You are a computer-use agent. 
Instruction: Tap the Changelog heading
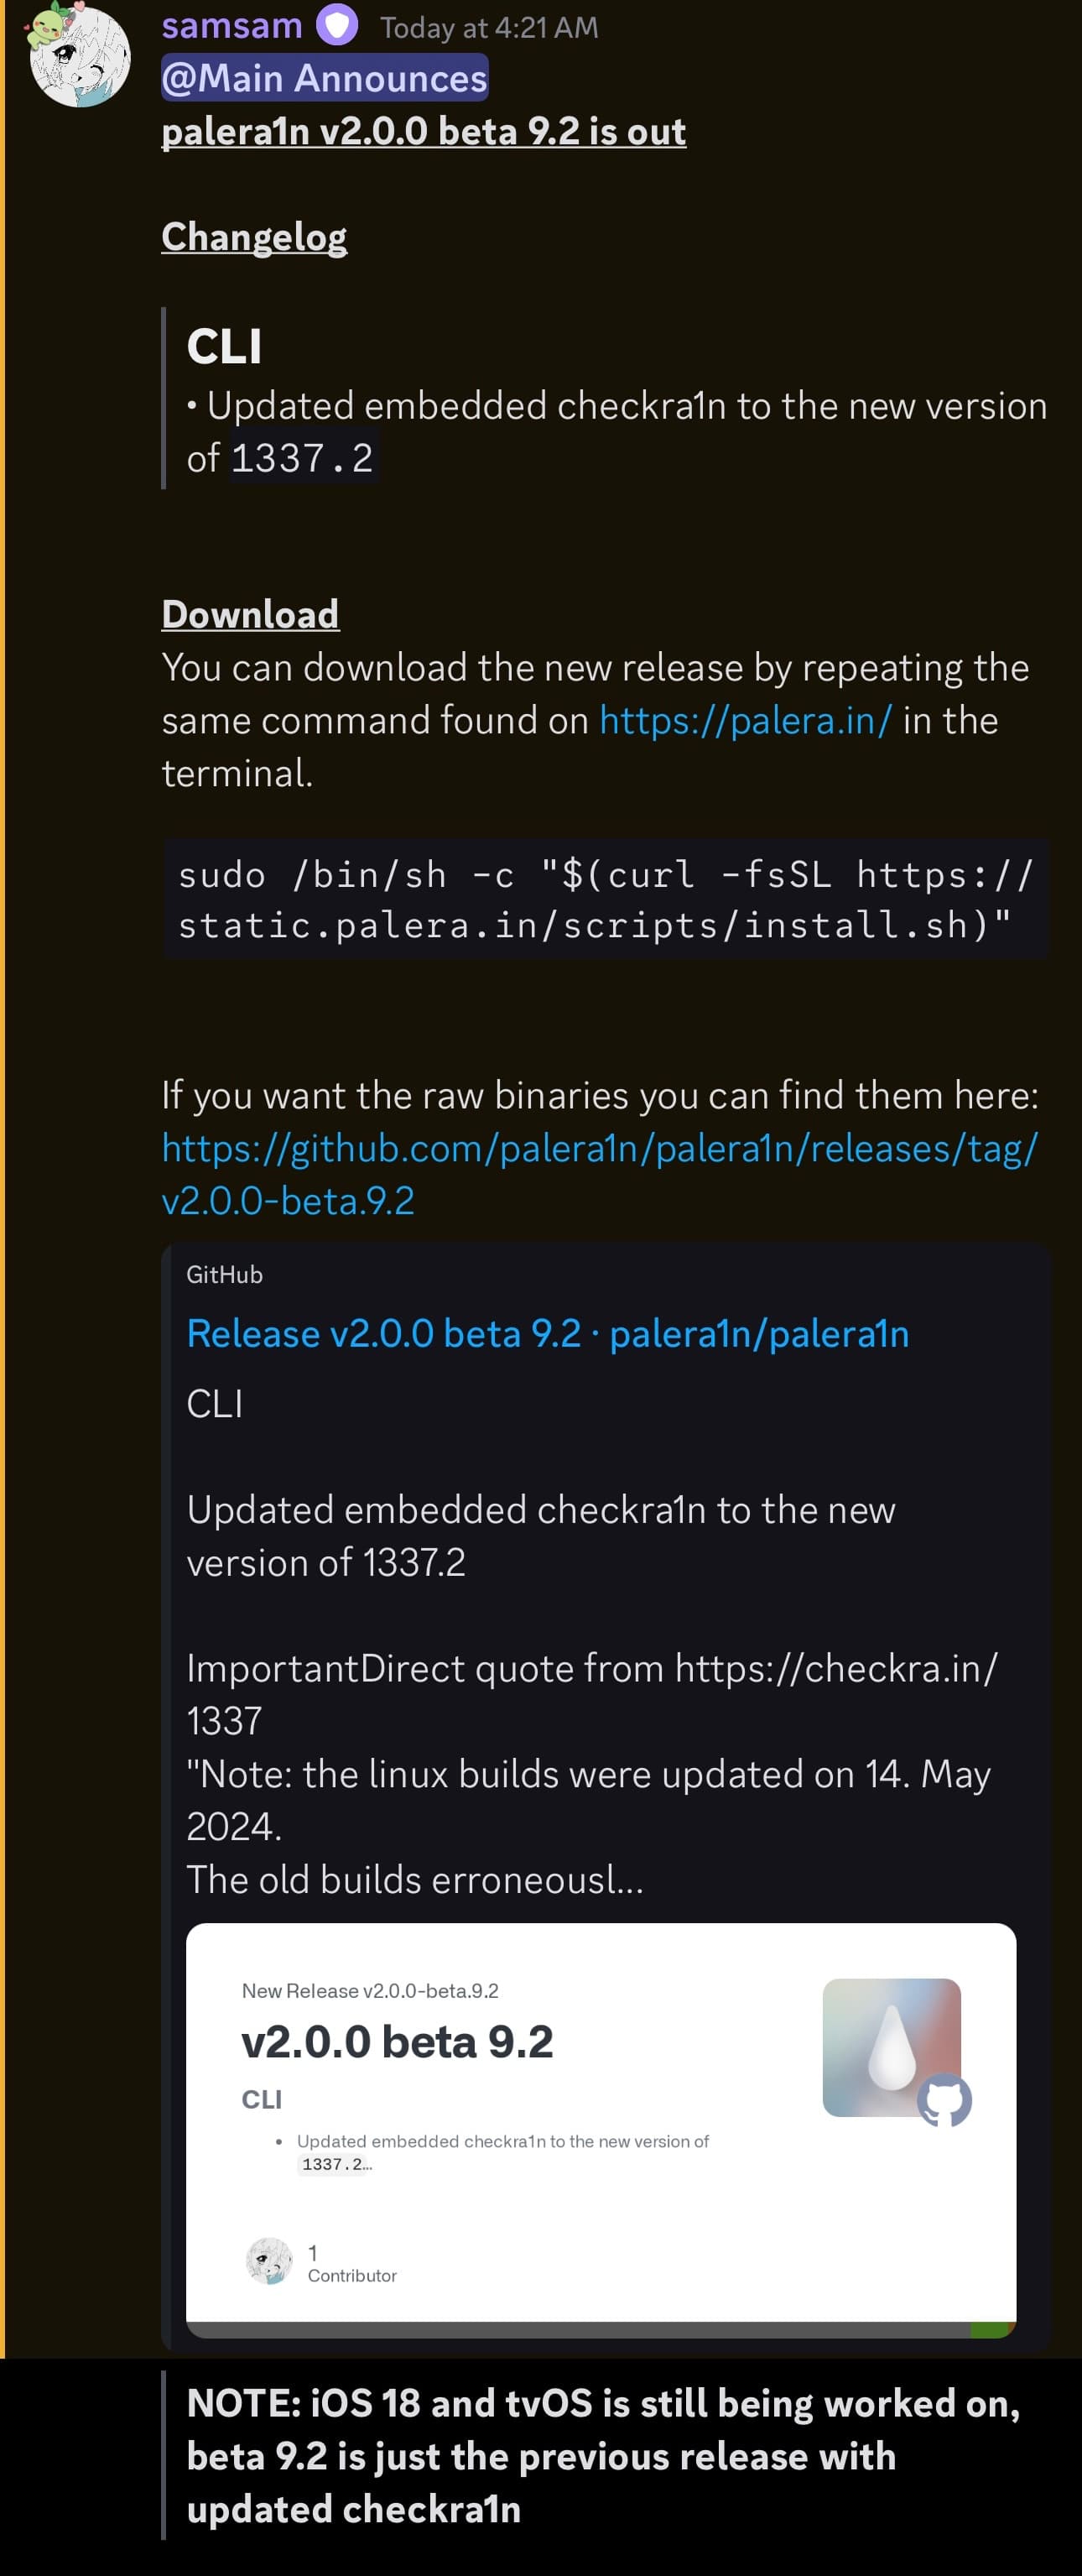point(254,237)
